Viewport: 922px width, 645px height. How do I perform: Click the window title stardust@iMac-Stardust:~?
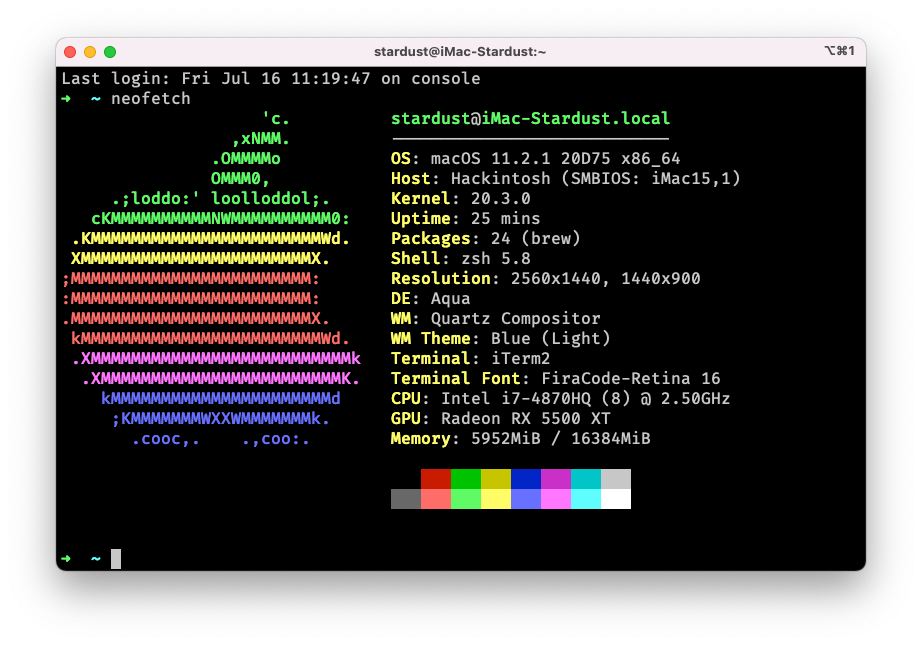coord(460,52)
